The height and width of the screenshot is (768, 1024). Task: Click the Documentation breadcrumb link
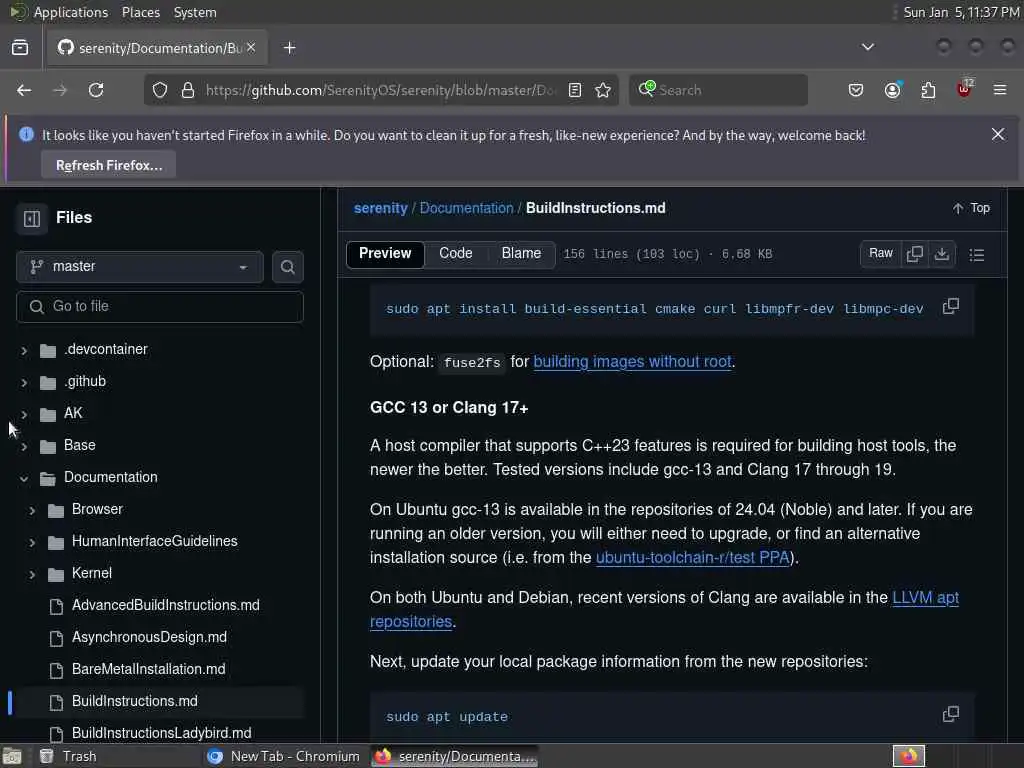click(466, 208)
